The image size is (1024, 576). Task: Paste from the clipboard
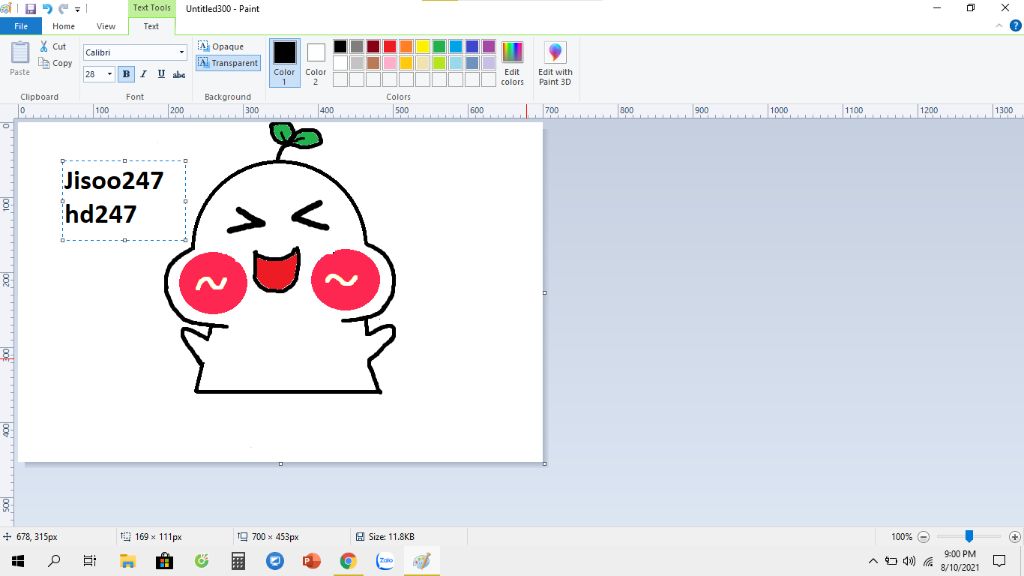pos(20,58)
